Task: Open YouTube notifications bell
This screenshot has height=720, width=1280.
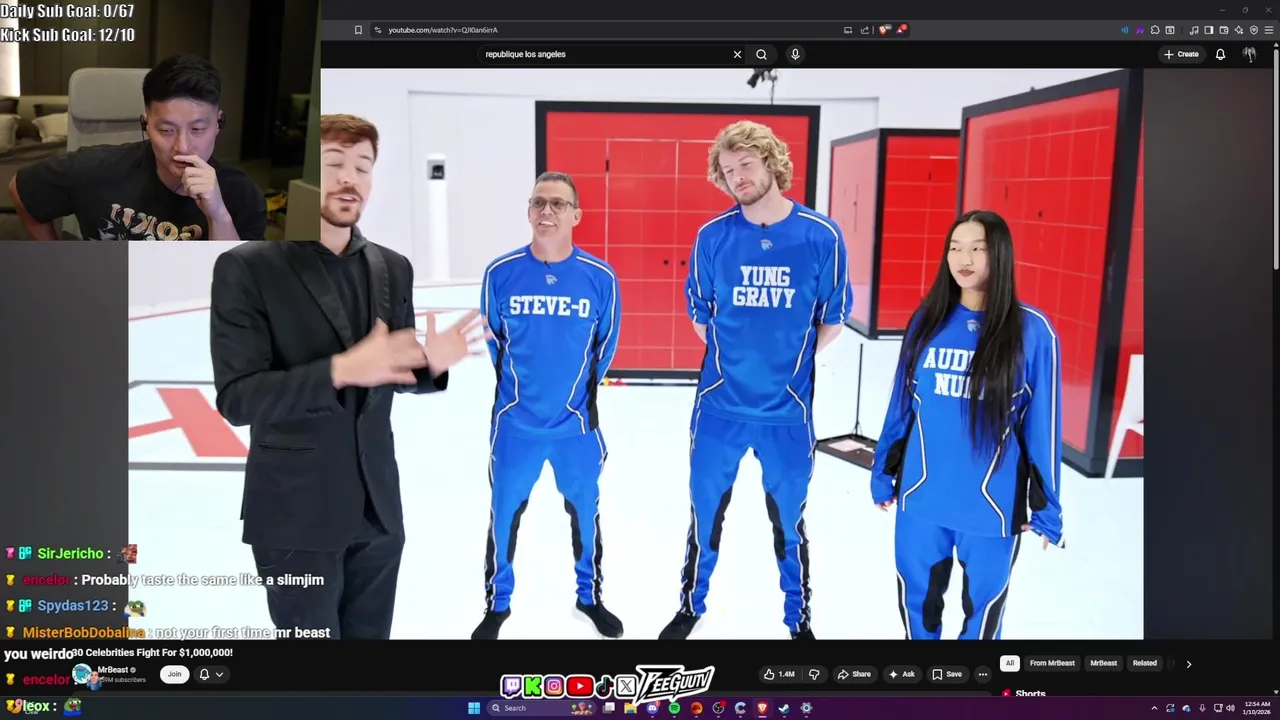Action: 1220,54
